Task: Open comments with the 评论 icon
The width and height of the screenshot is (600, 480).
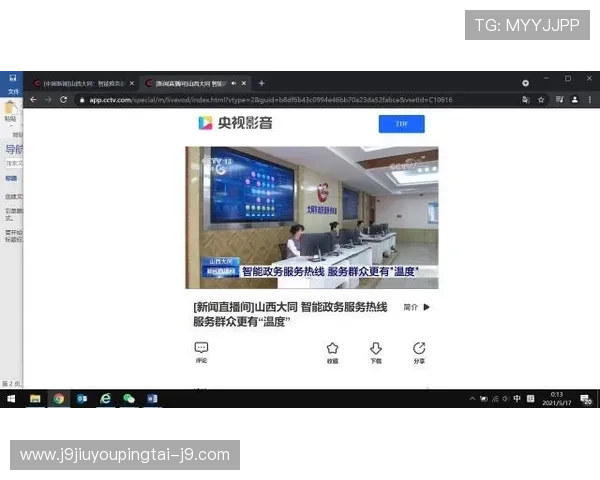Action: pyautogui.click(x=201, y=353)
